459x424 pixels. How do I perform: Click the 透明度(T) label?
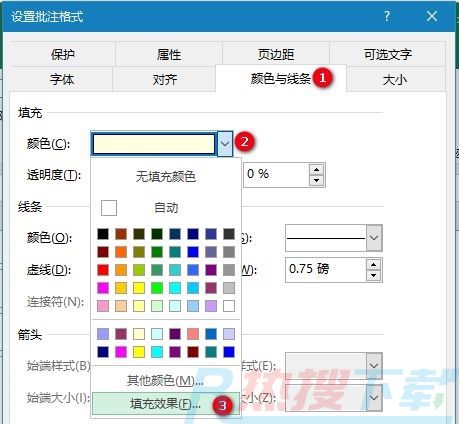pos(54,175)
